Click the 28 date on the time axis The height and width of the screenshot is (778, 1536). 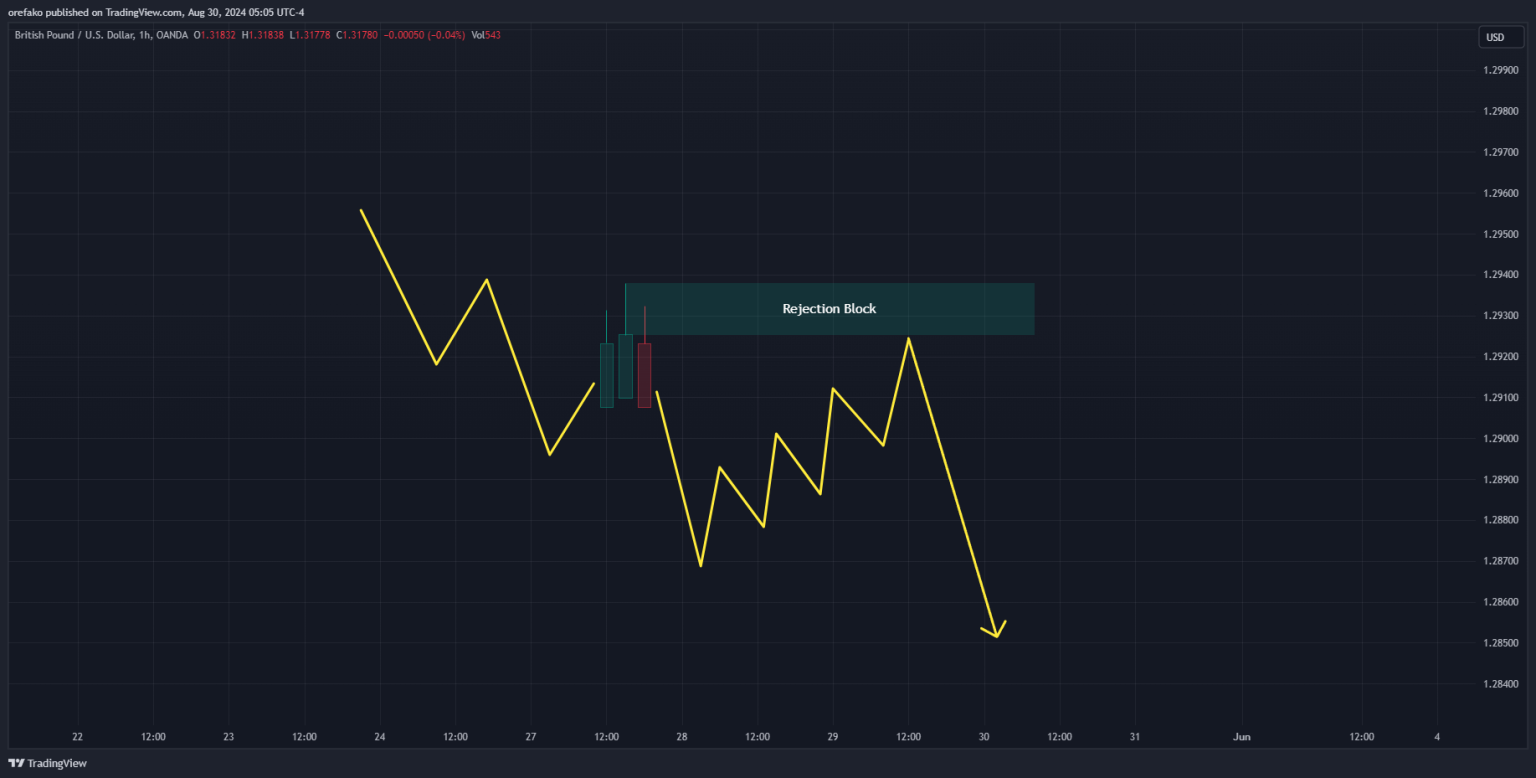(x=682, y=736)
